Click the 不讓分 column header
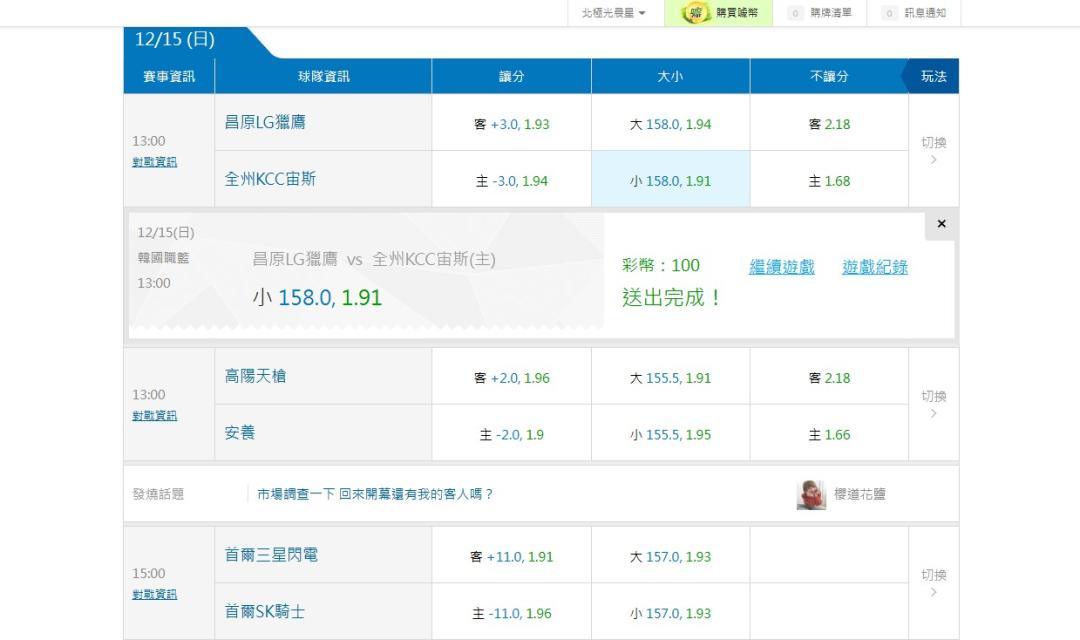 click(829, 76)
